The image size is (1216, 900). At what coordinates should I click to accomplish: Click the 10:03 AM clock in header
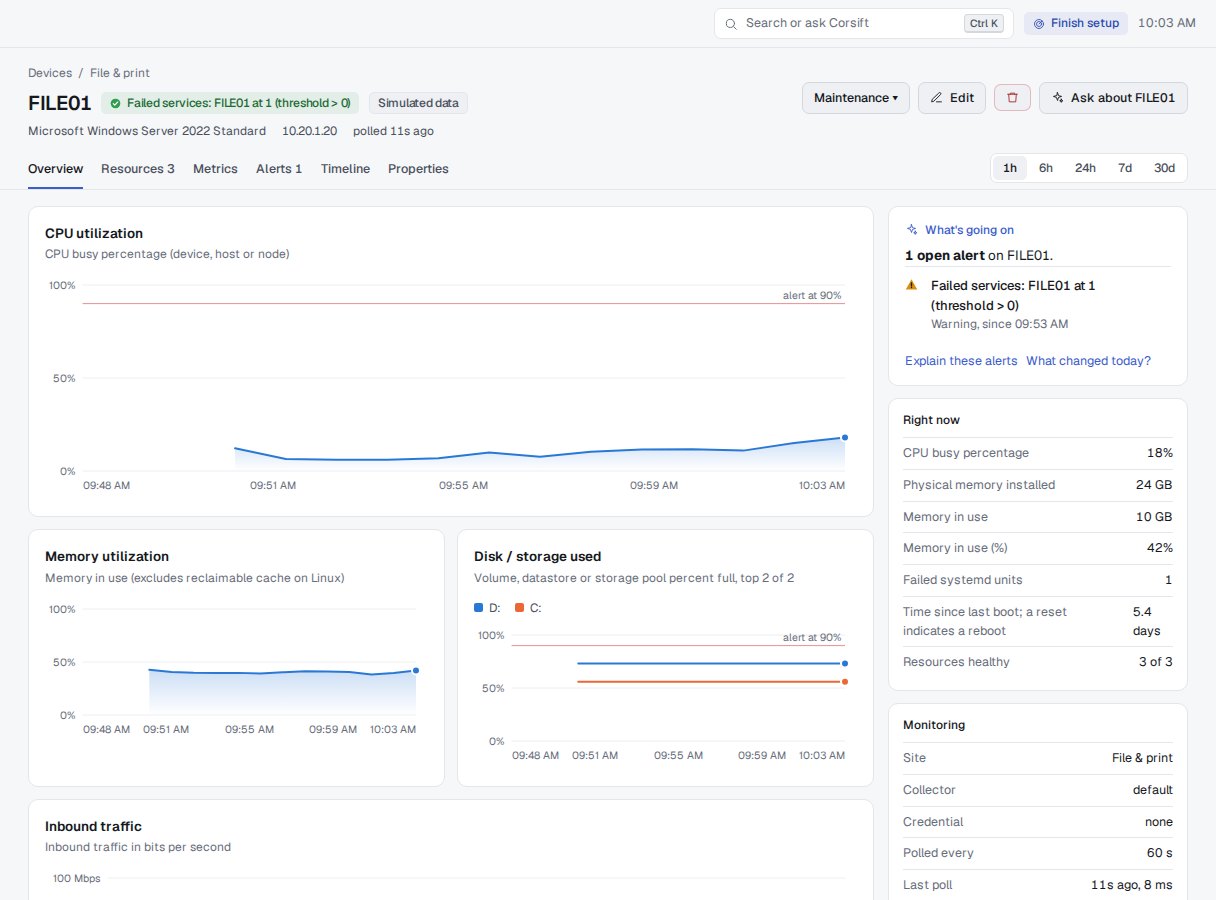1167,23
